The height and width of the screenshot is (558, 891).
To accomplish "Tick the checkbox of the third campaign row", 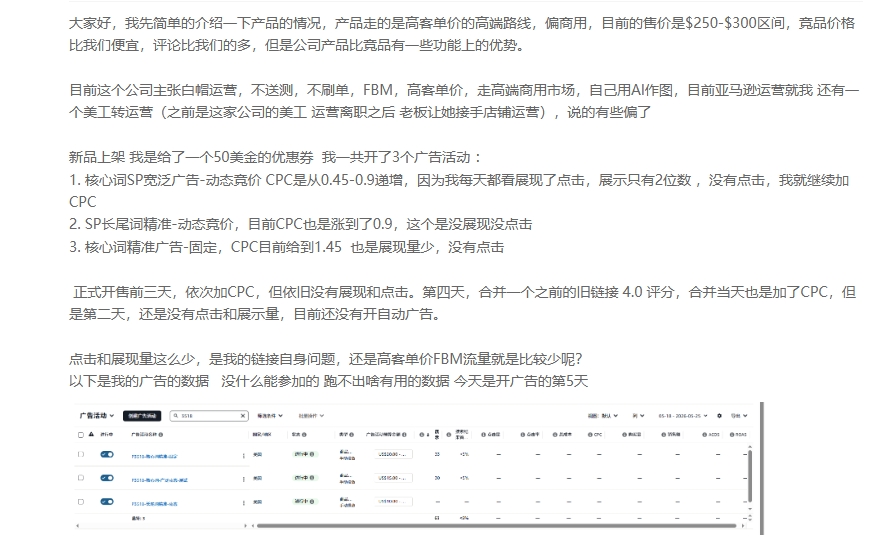I will tap(81, 502).
